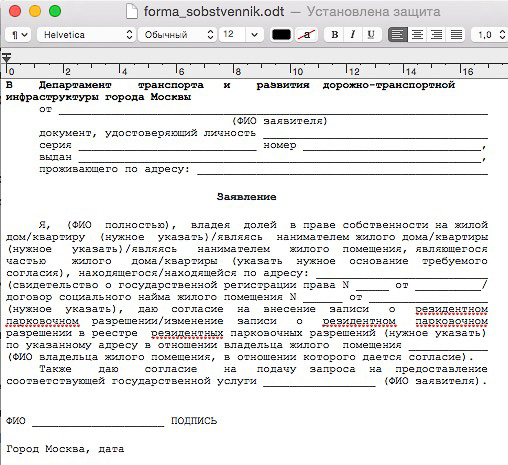Open the text background color swatch
The height and width of the screenshot is (465, 508).
click(x=307, y=35)
